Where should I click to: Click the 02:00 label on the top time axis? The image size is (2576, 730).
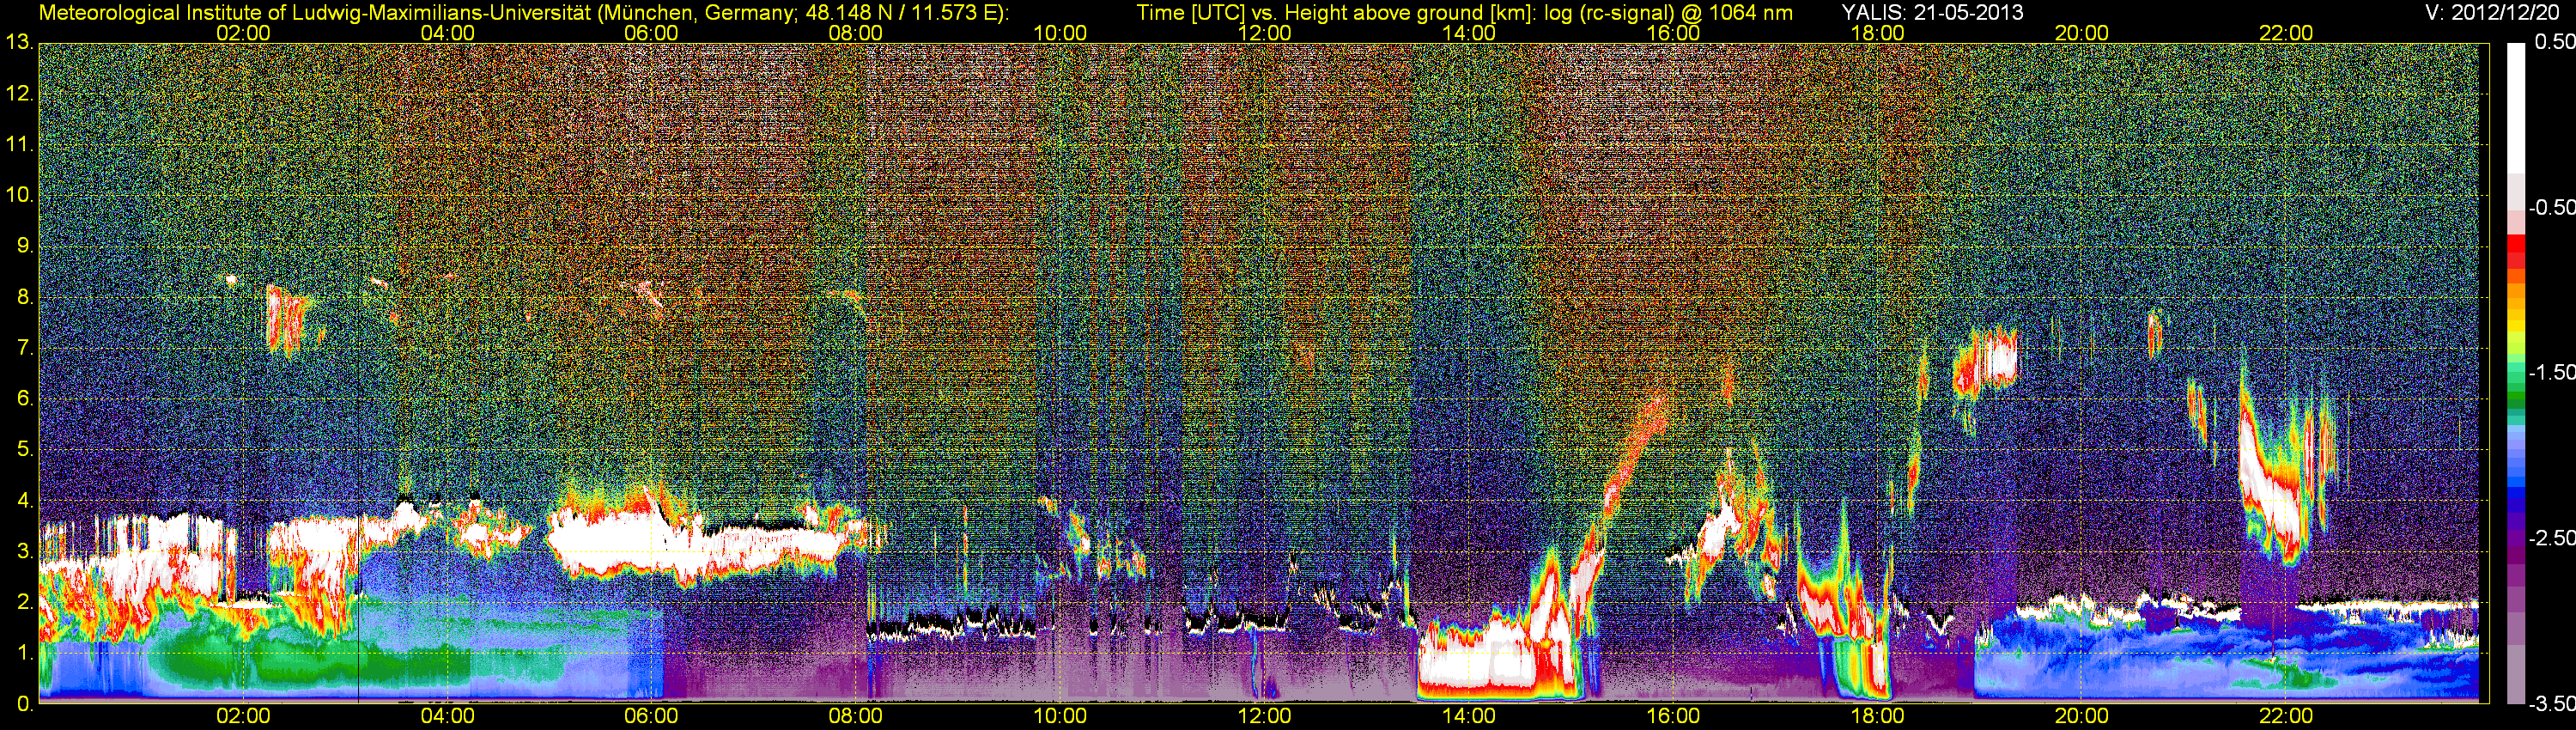point(243,33)
